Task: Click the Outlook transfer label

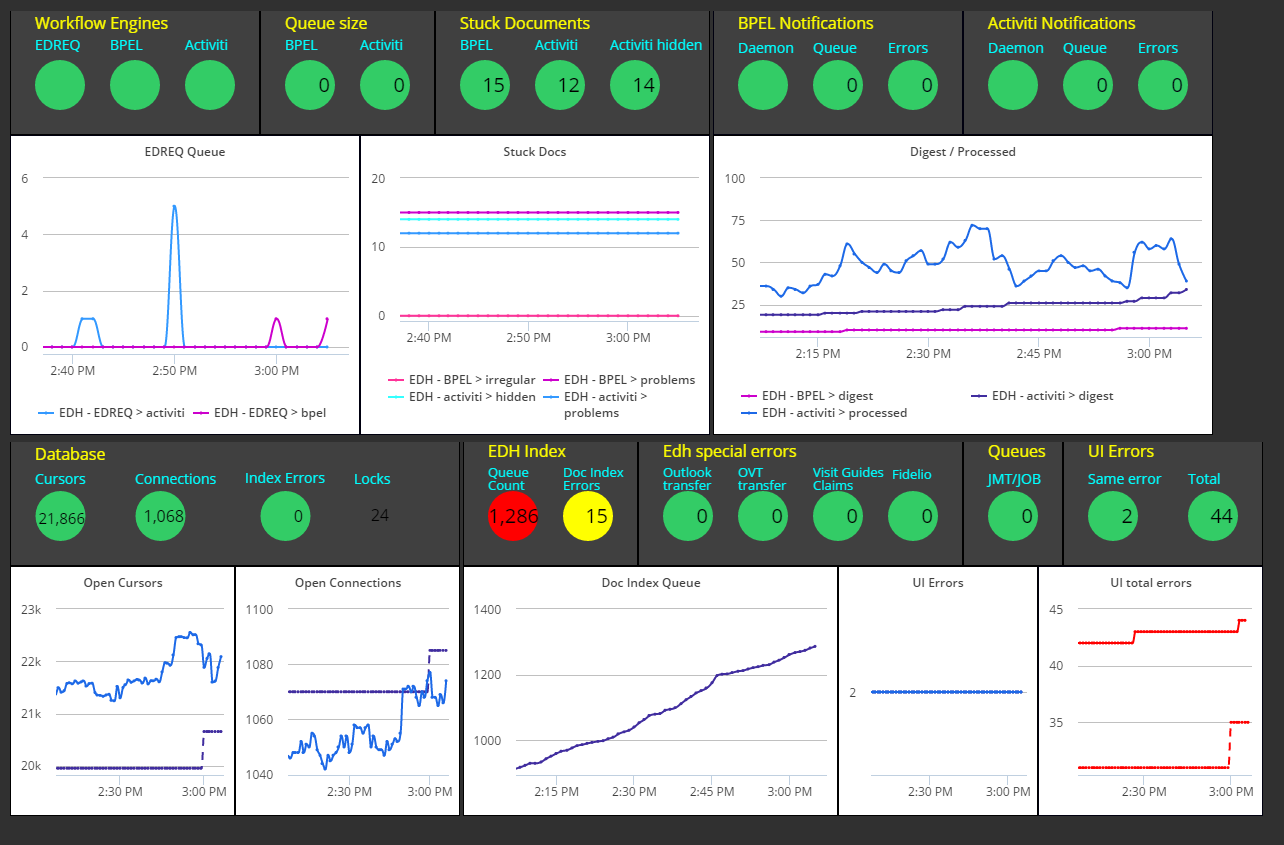Action: pyautogui.click(x=688, y=479)
